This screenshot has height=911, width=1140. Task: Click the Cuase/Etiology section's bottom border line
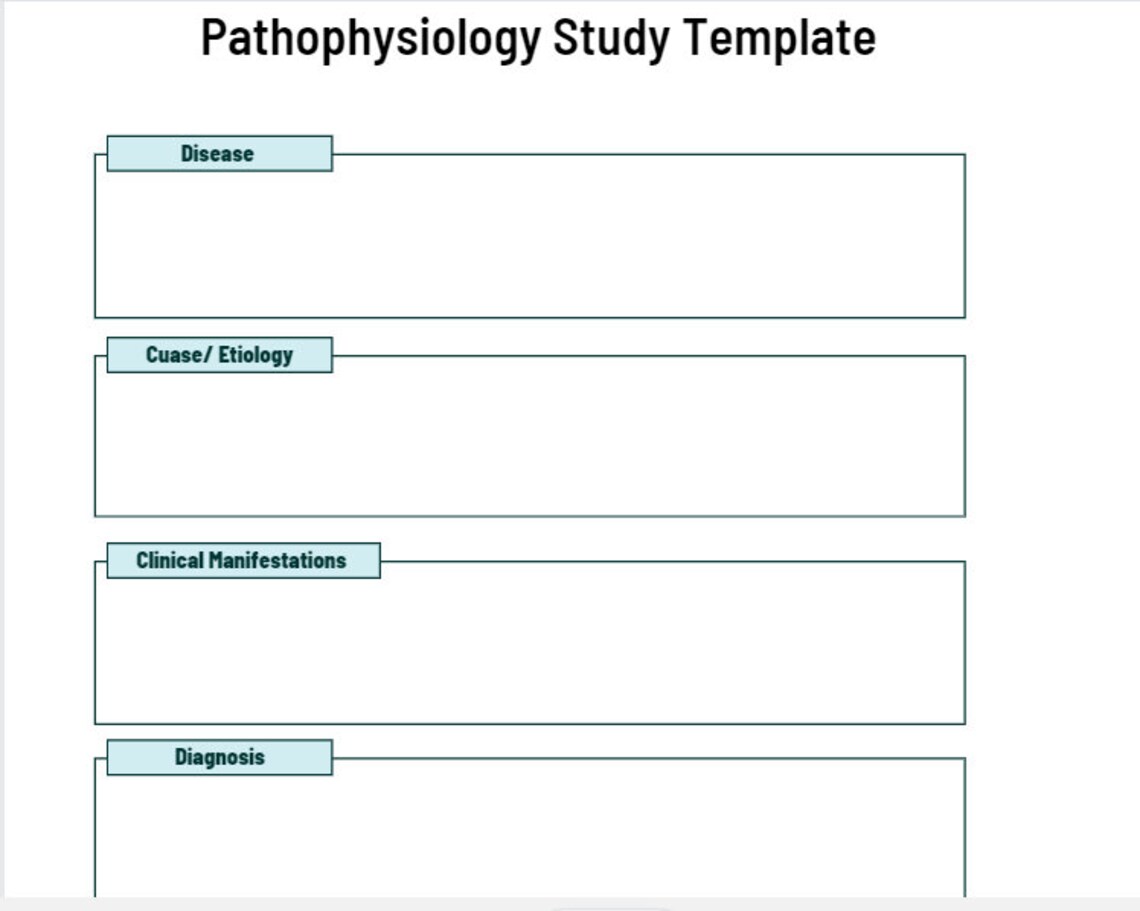tap(530, 516)
